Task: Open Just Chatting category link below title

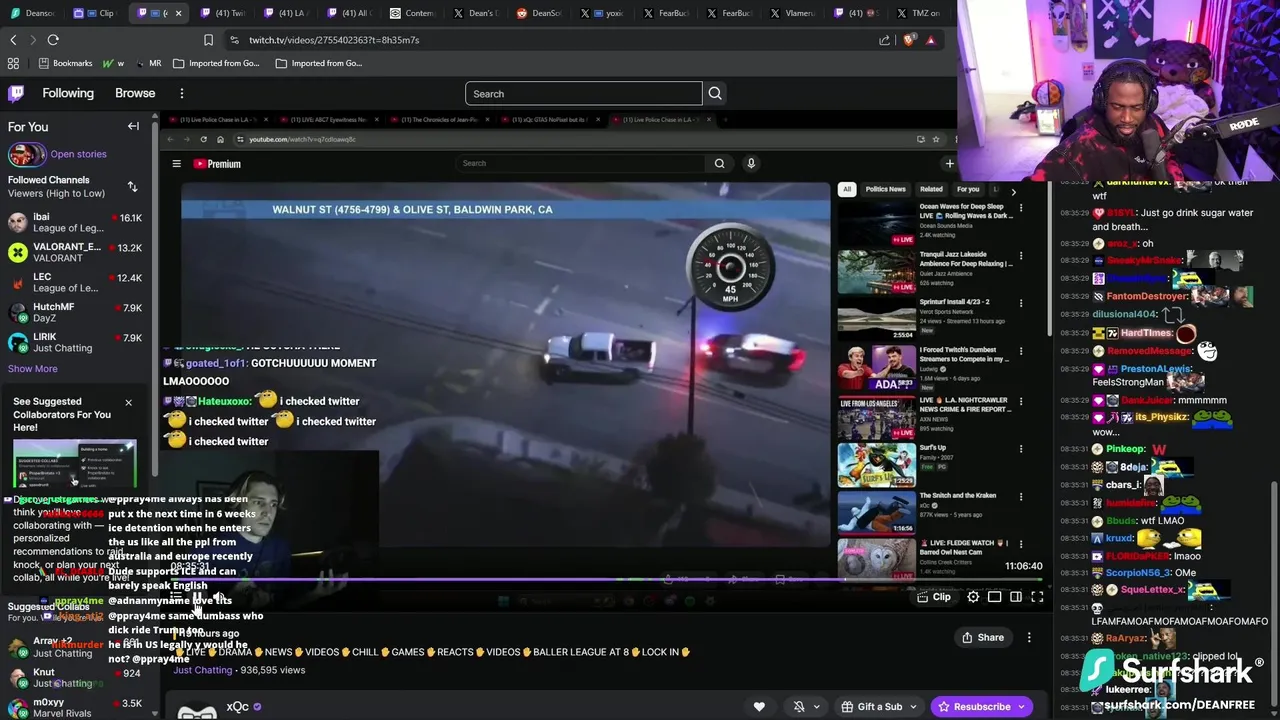Action: (202, 670)
